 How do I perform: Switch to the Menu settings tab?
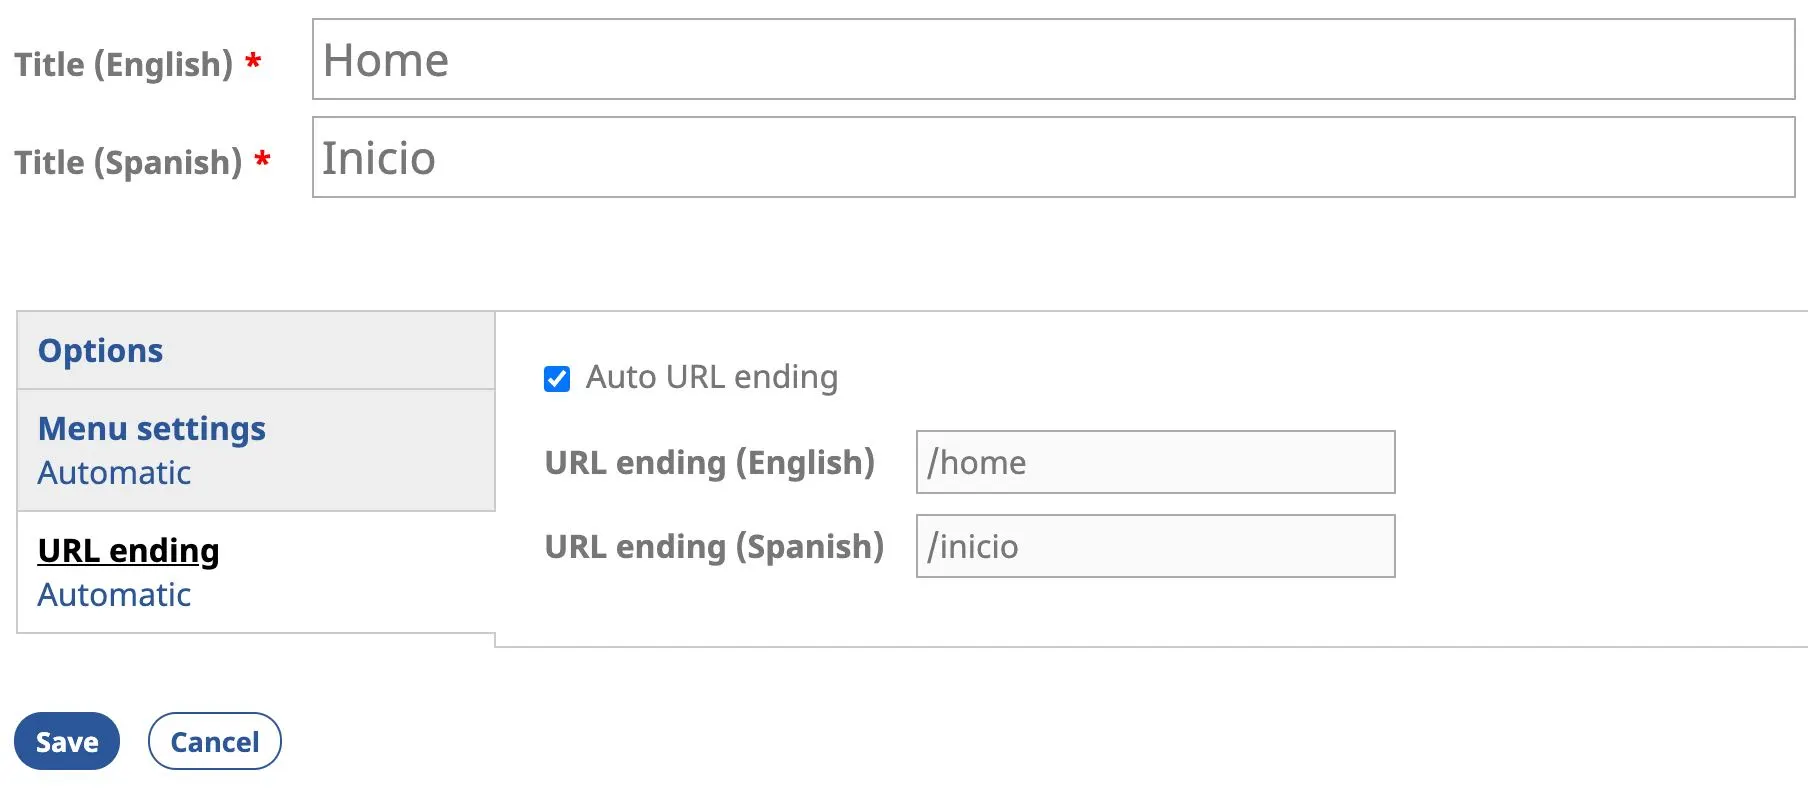(x=151, y=429)
